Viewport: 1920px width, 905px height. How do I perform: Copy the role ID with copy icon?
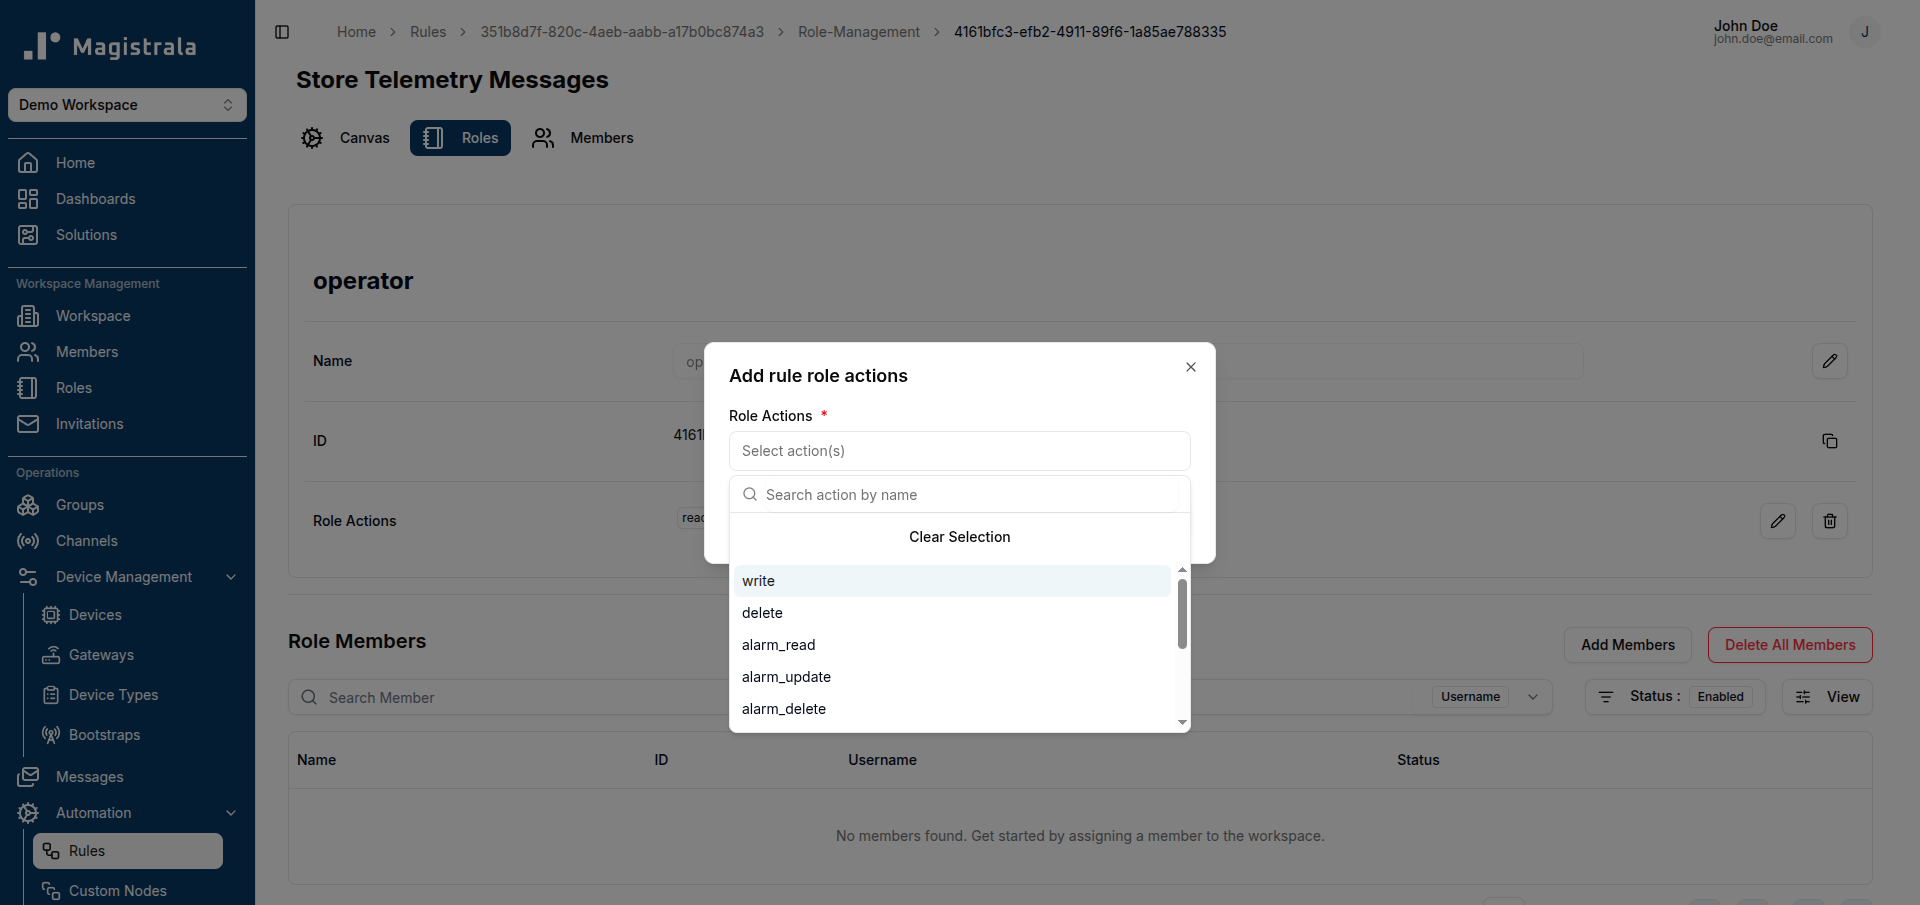pyautogui.click(x=1829, y=441)
